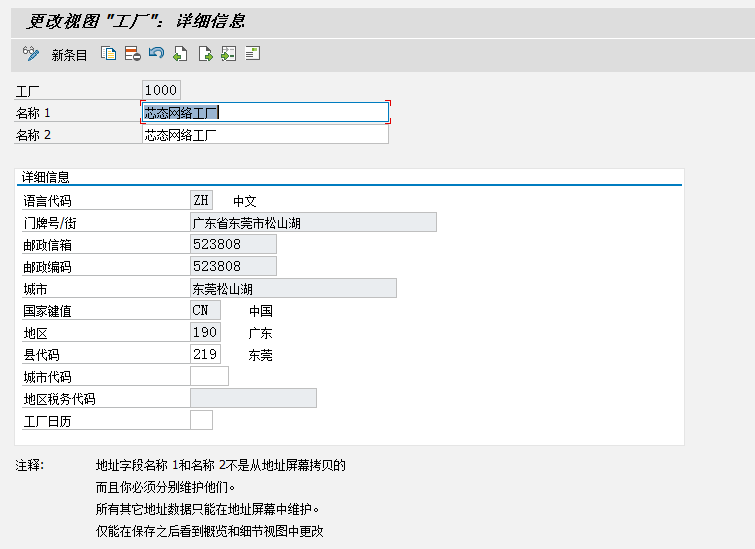Click the title 更改视图 "工厂": 详细信息
The height and width of the screenshot is (549, 755).
coord(135,21)
